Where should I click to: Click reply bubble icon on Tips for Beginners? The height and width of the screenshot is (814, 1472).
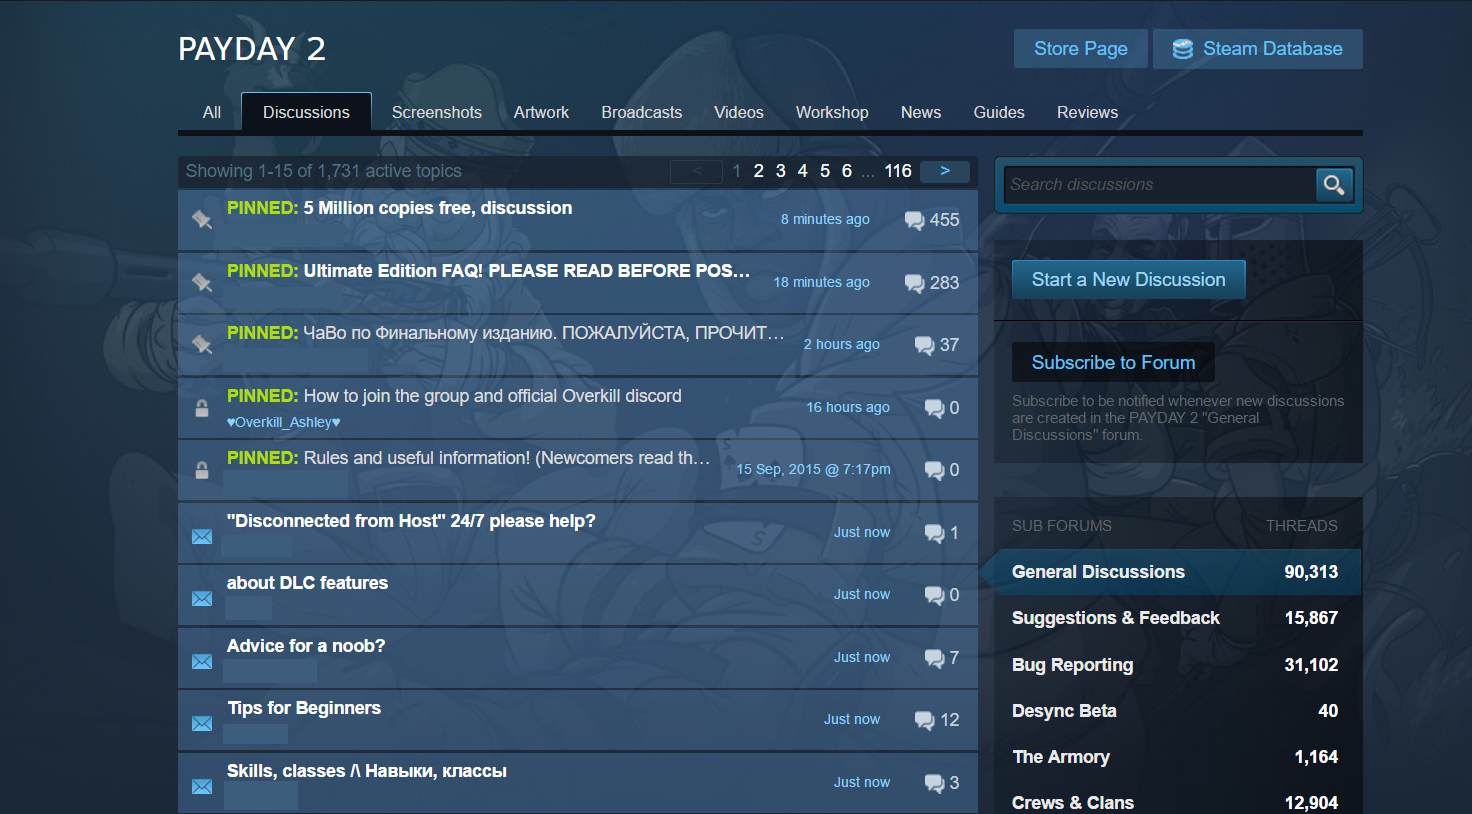(925, 720)
